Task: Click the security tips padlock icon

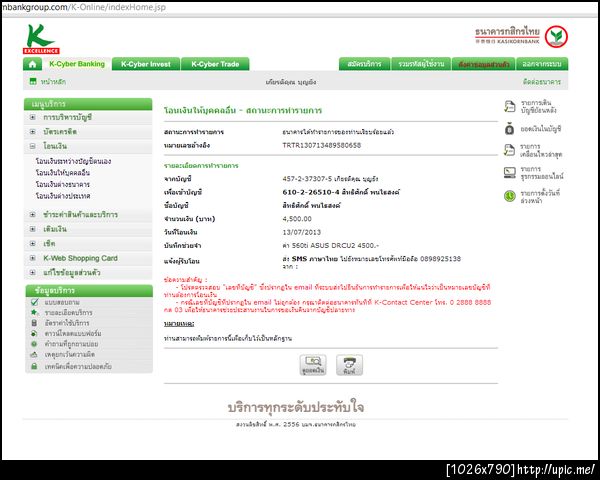Action: (34, 366)
